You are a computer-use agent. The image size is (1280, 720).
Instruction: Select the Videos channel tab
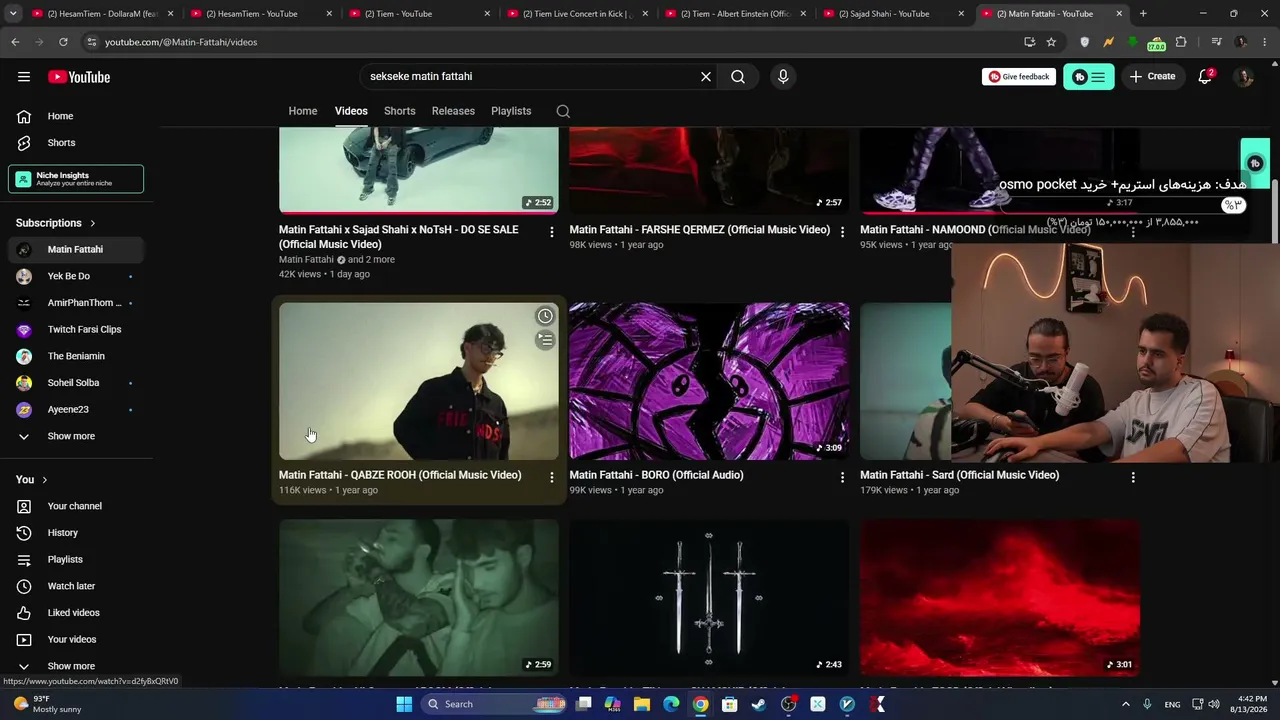351,111
